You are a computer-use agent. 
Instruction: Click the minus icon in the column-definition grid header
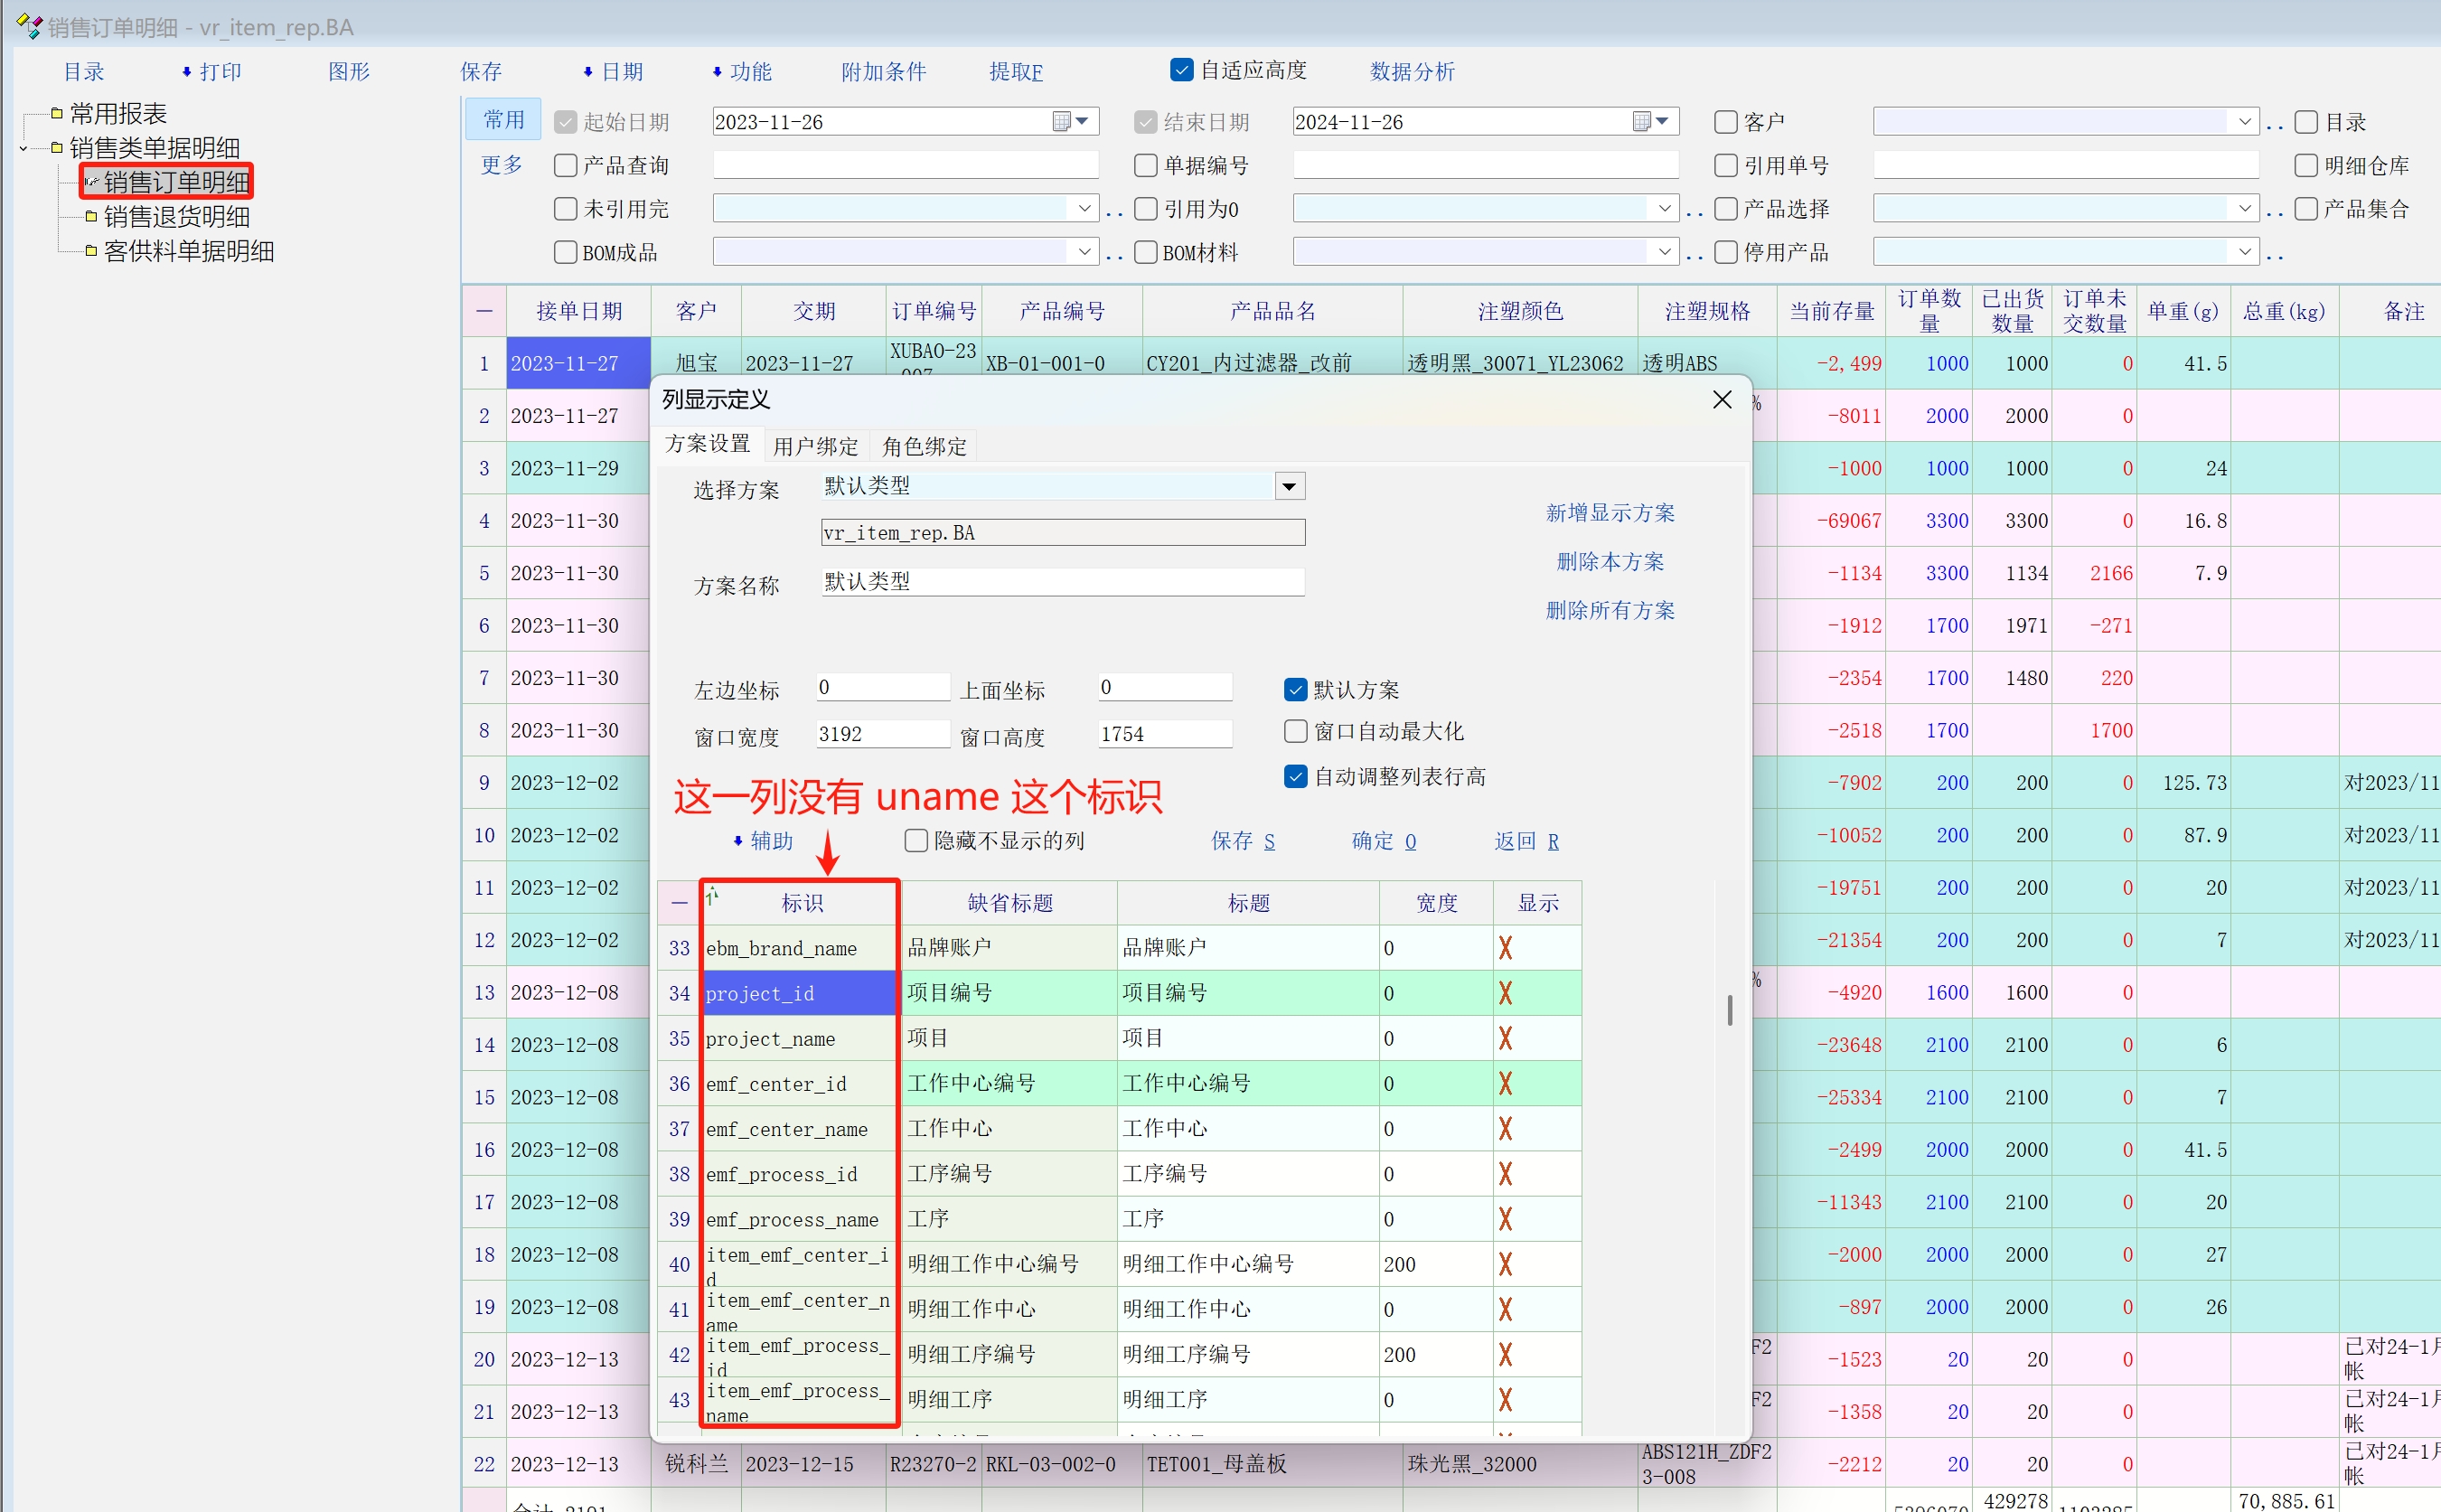click(679, 903)
